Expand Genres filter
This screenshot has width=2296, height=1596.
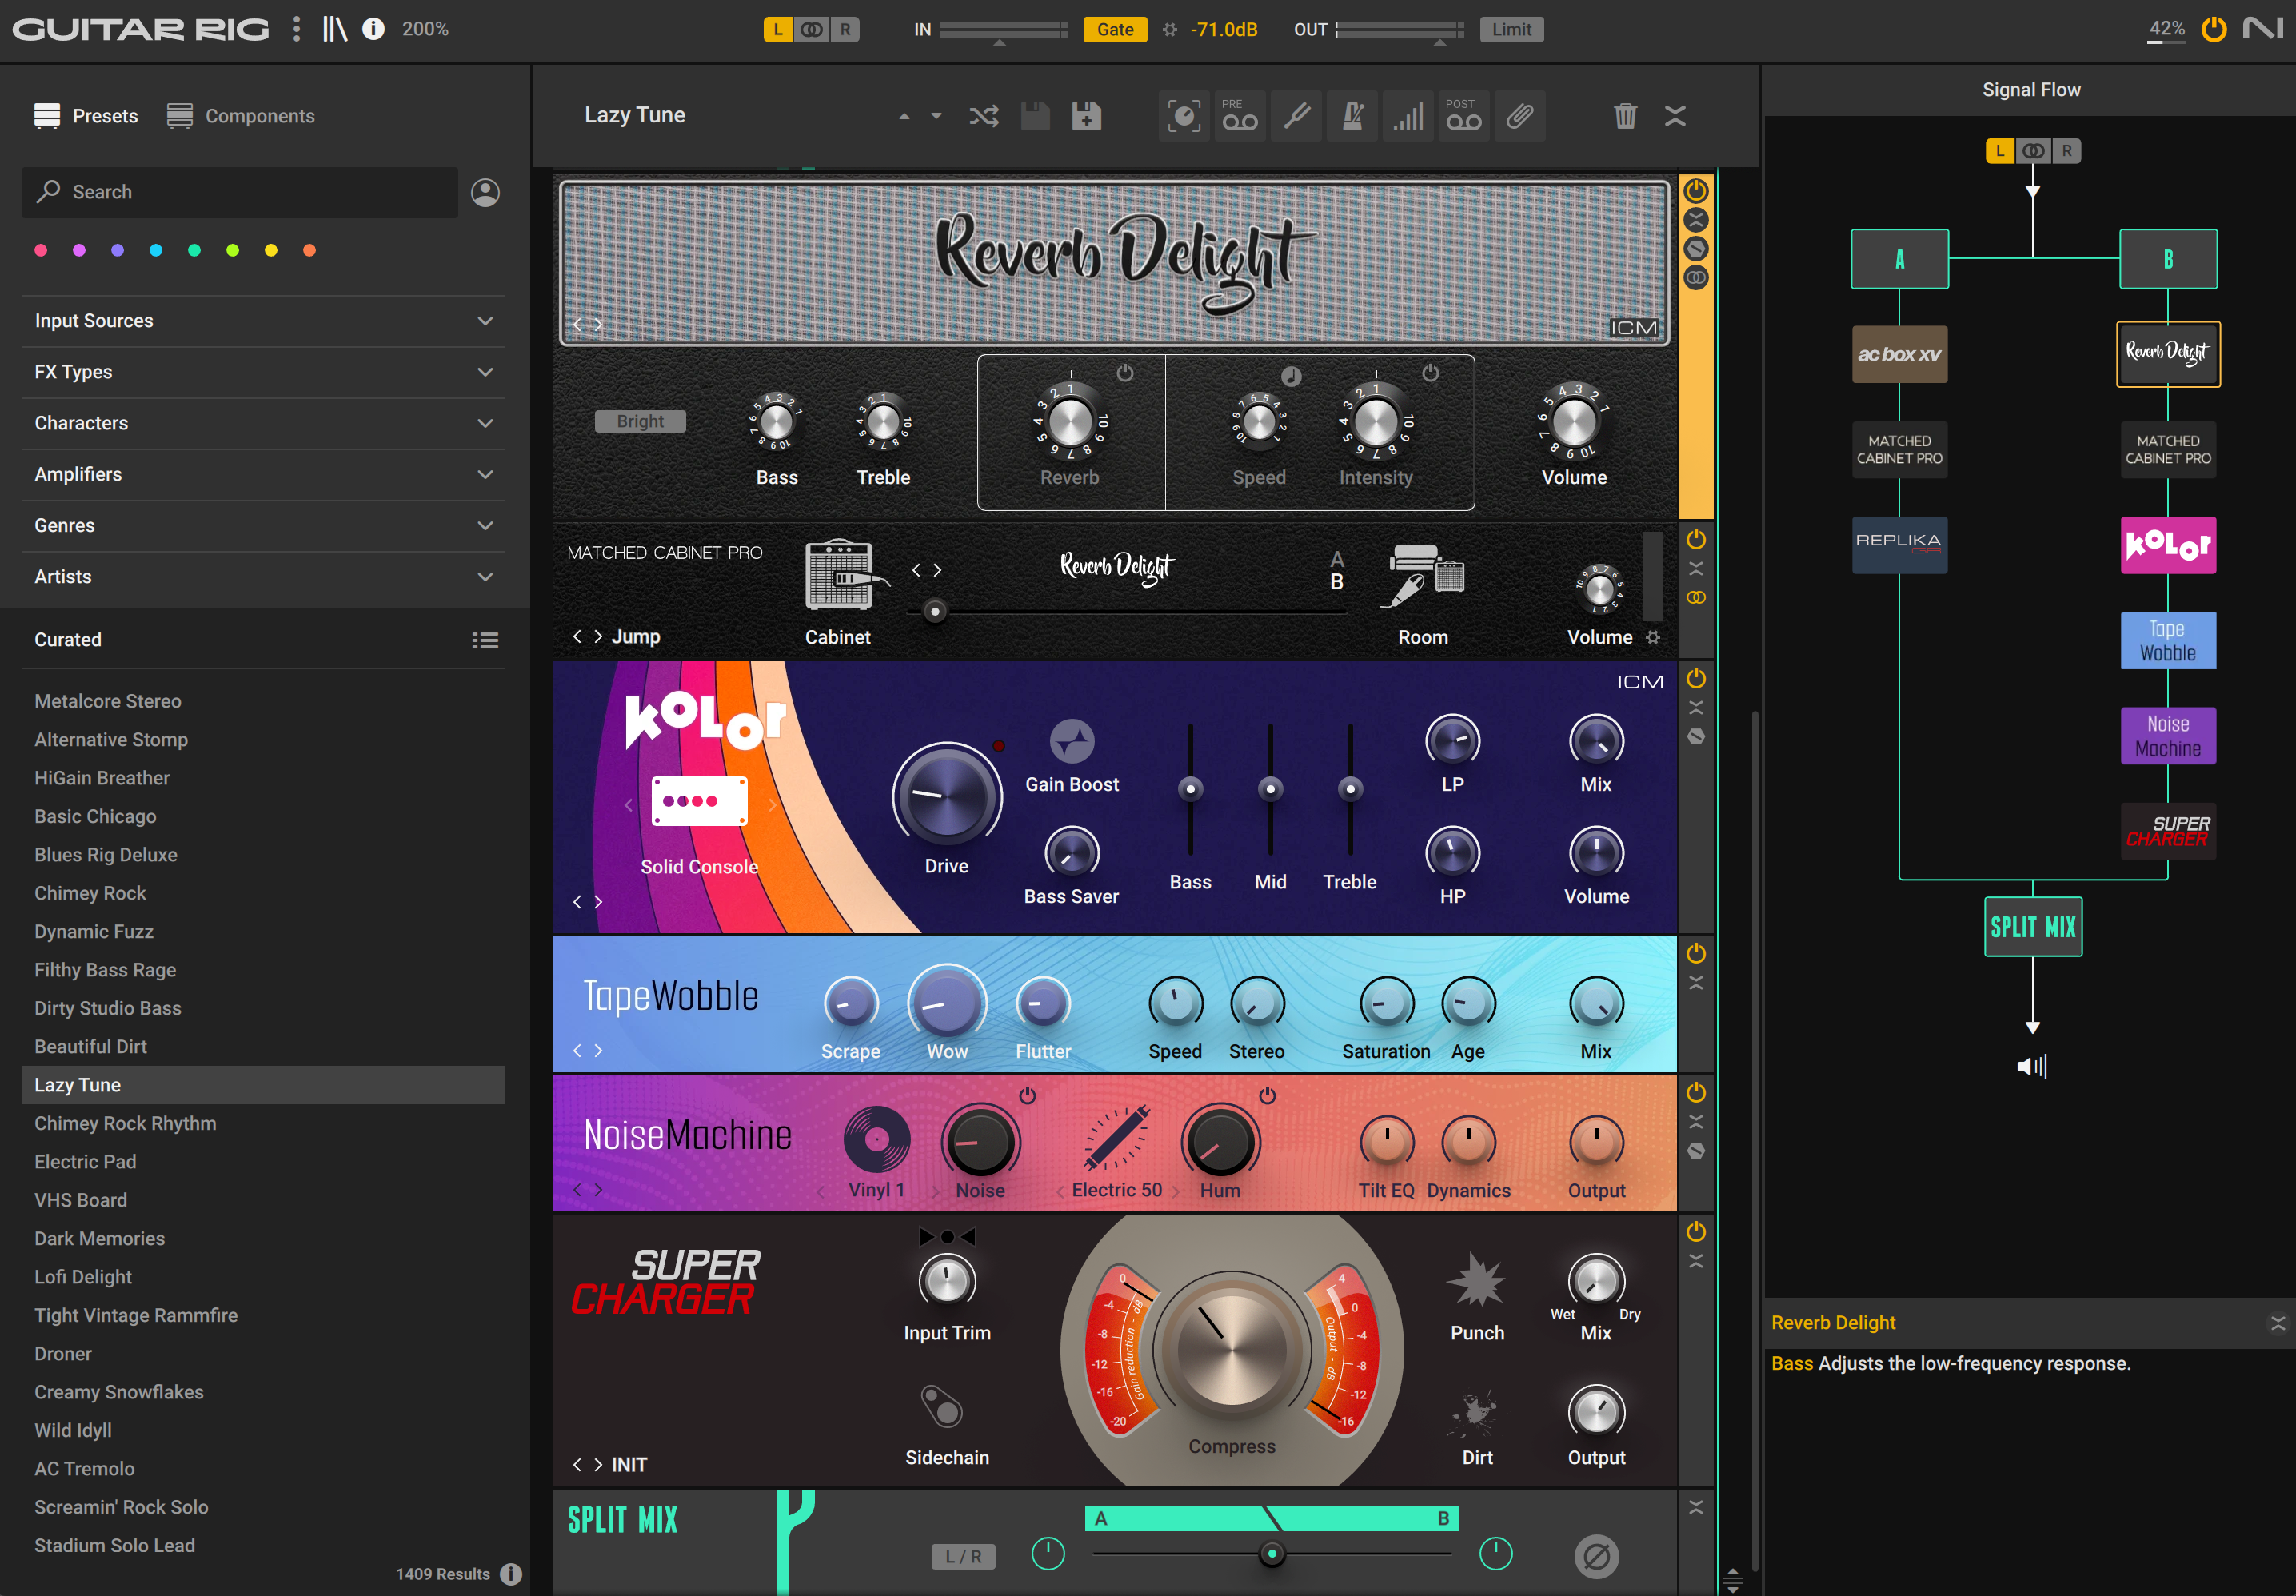point(262,525)
